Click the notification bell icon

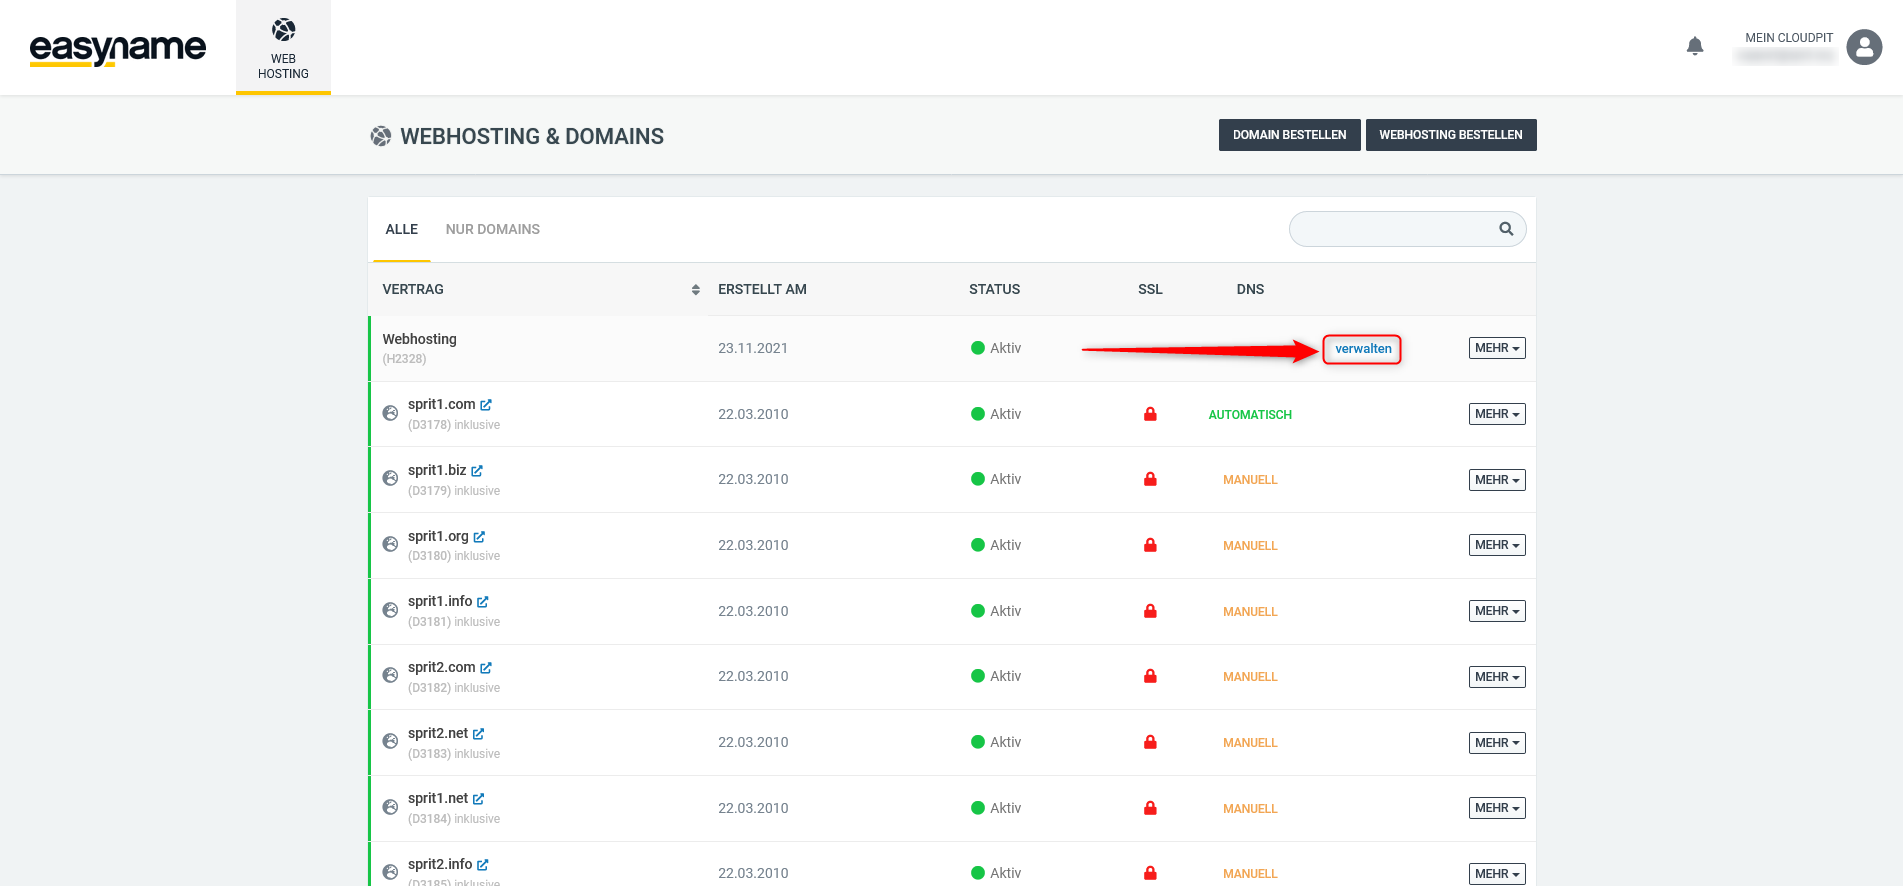point(1694,46)
